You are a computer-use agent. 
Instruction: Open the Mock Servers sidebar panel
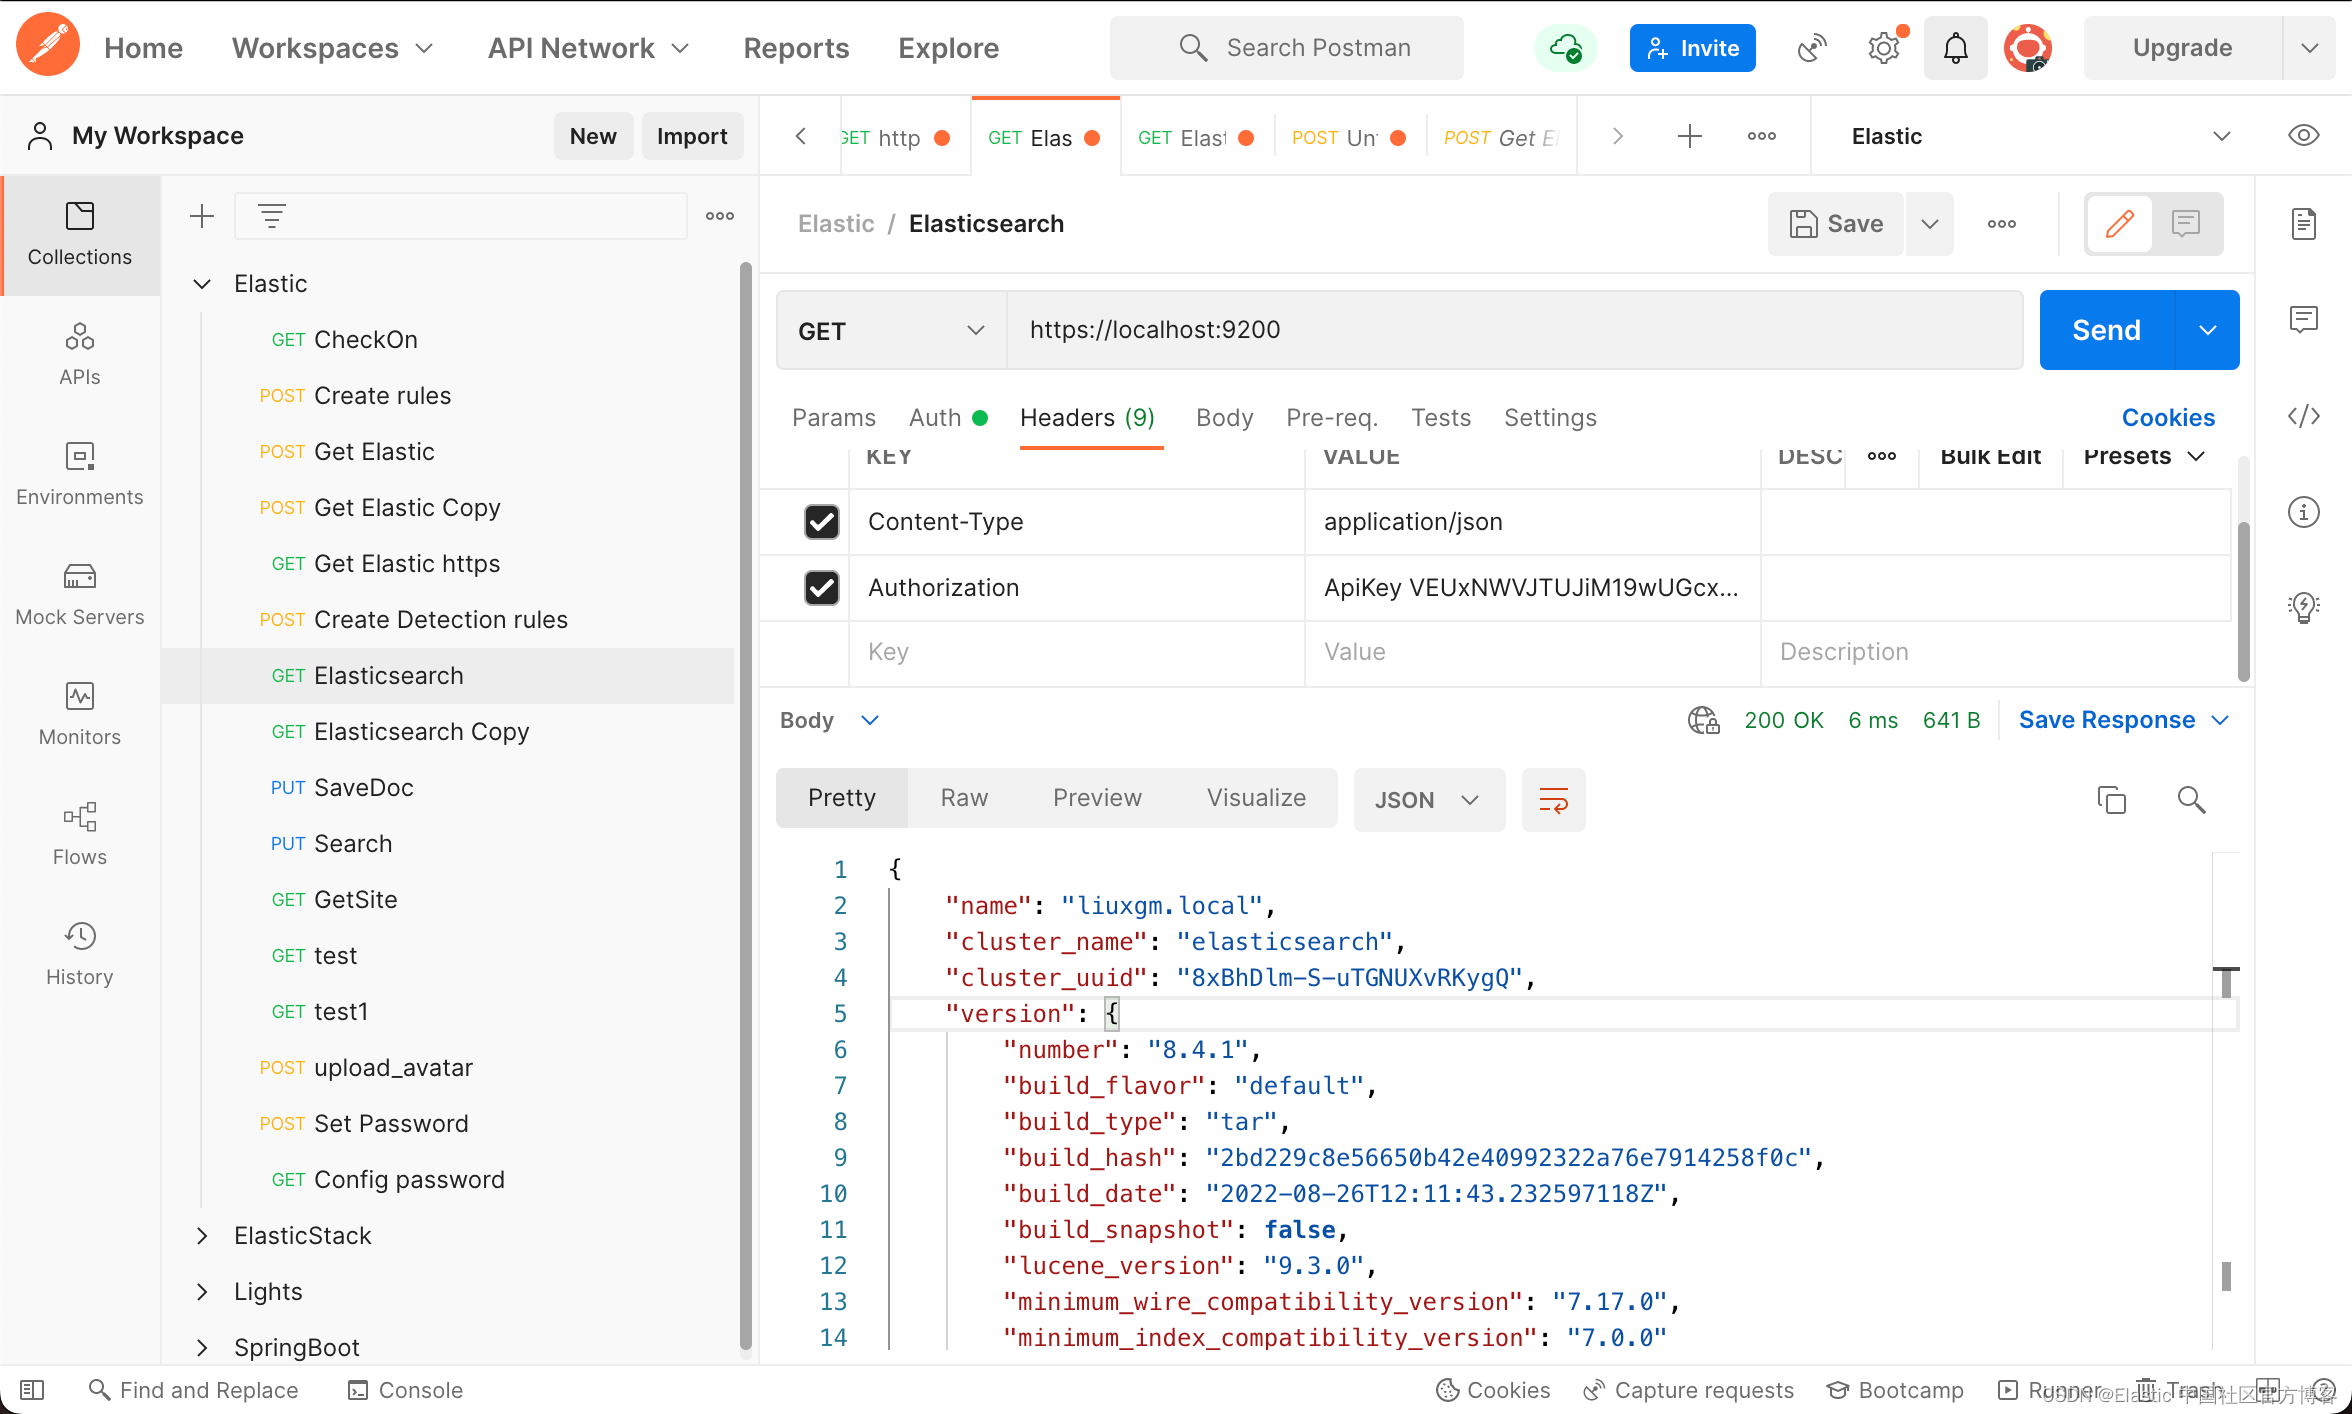tap(80, 595)
